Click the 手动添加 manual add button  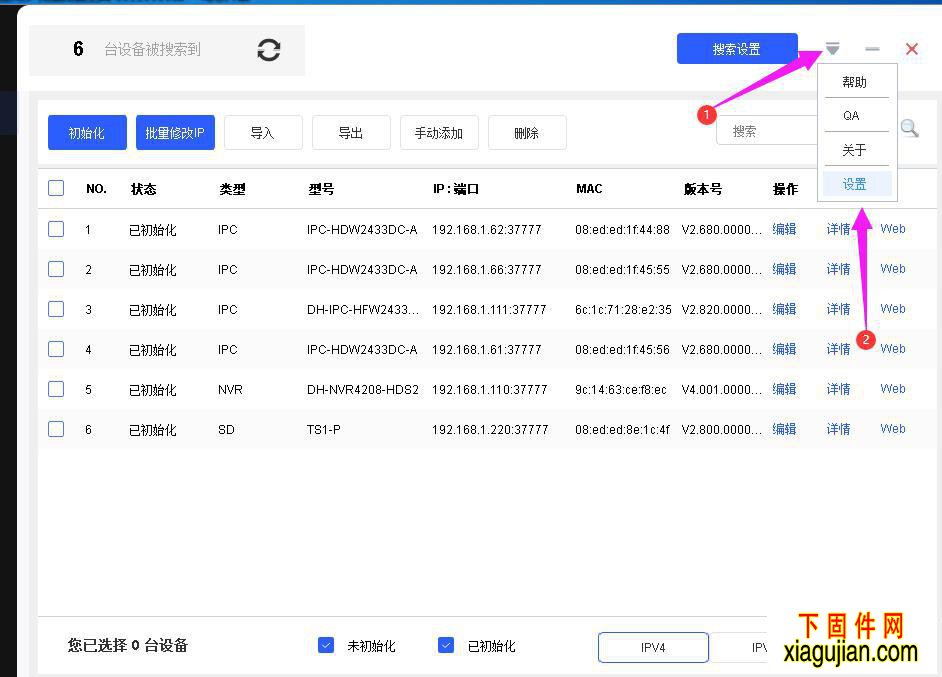tap(439, 132)
